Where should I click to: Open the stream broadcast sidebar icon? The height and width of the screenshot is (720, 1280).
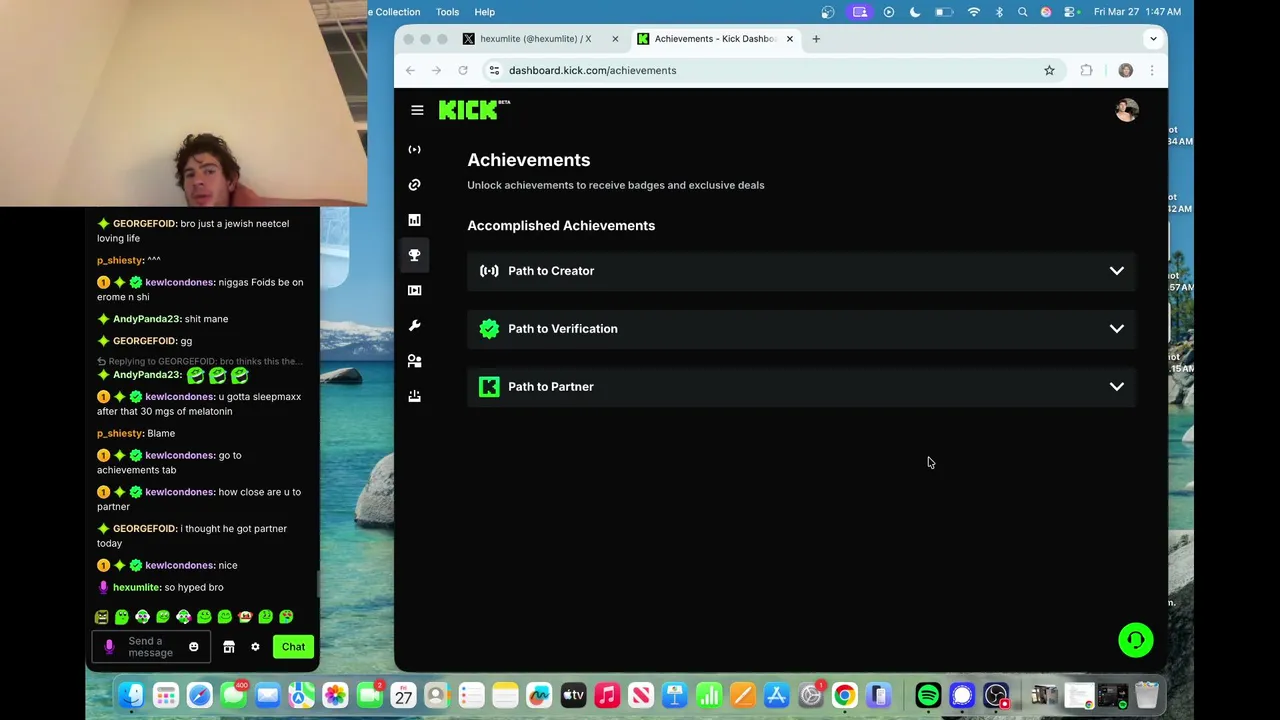point(415,150)
